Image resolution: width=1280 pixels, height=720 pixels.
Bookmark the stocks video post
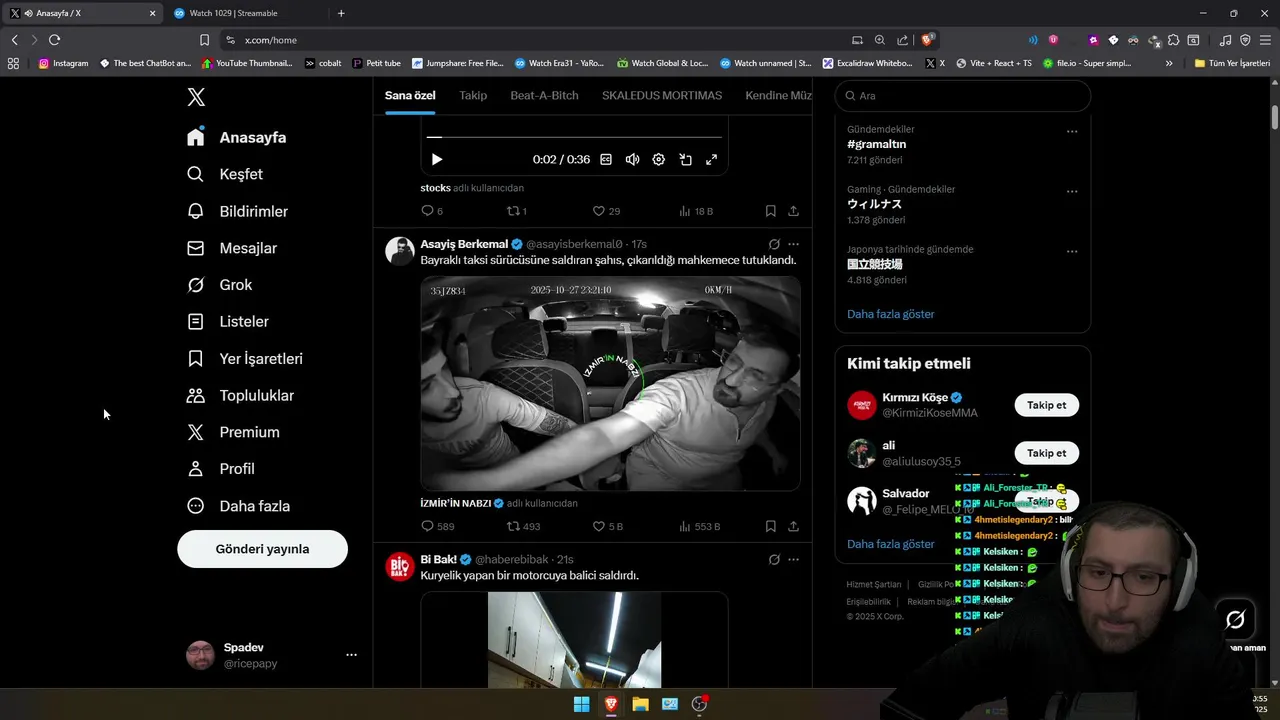pos(770,211)
